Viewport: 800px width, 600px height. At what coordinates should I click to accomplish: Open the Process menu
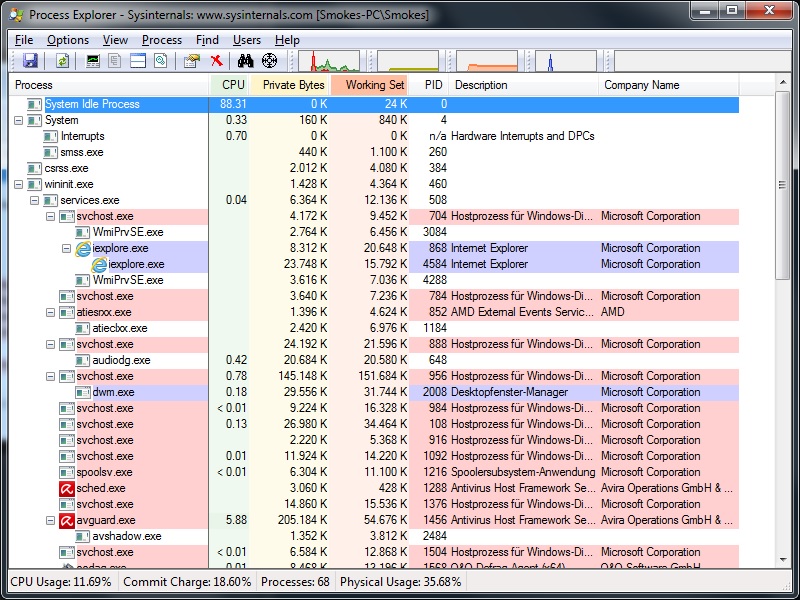pos(162,40)
